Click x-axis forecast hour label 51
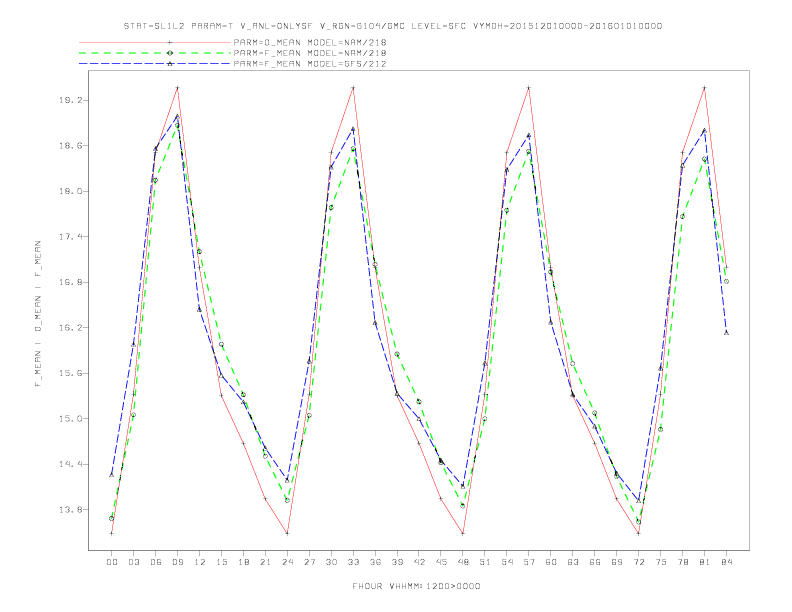Viewport: 792px width, 612px height. tap(485, 562)
